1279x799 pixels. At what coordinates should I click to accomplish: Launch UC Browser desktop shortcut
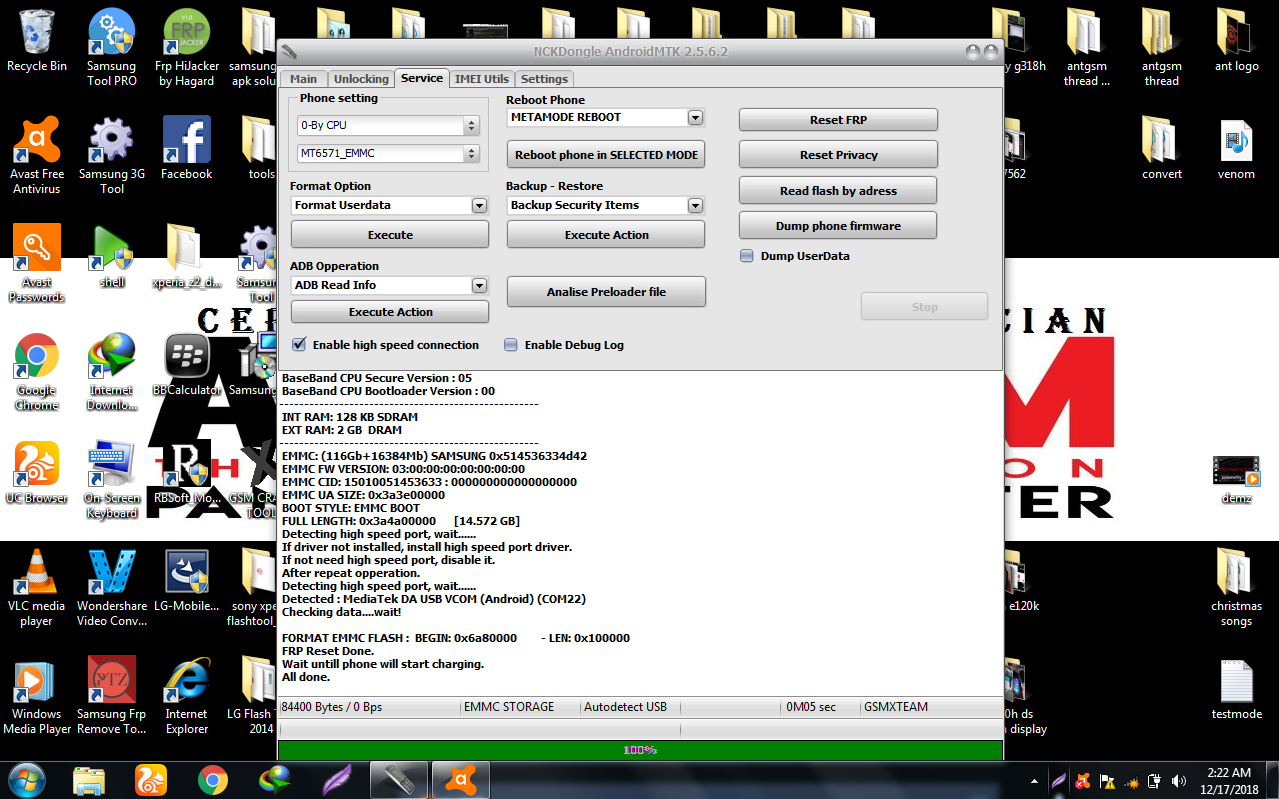pos(37,472)
